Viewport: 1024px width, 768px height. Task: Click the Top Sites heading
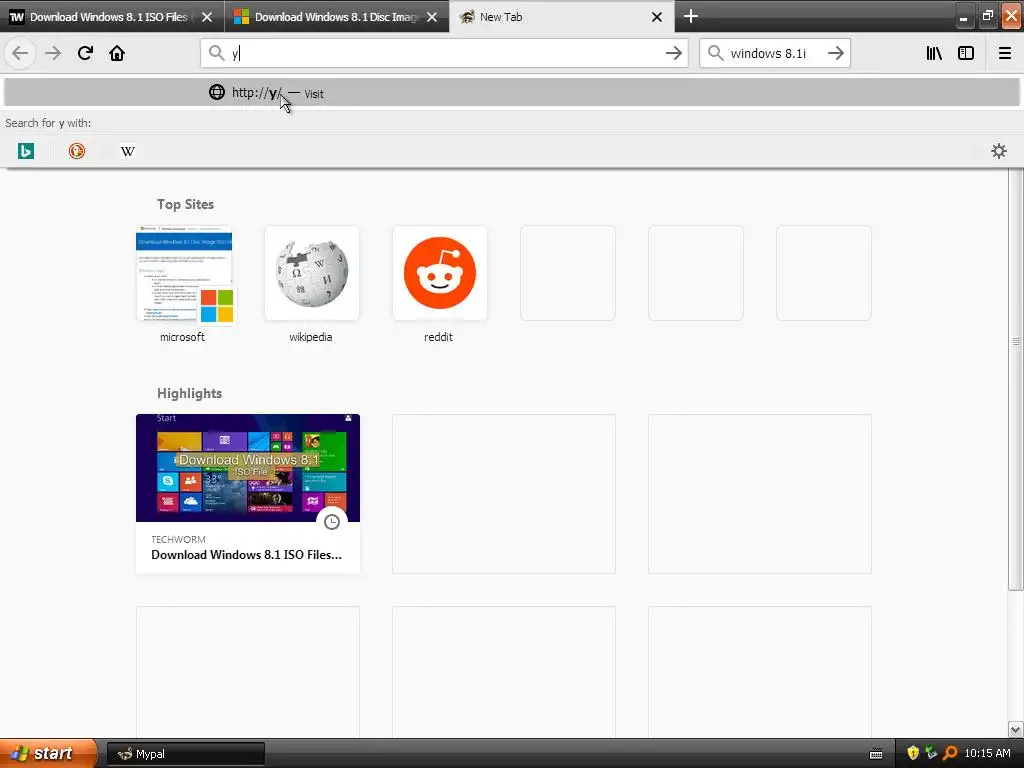pyautogui.click(x=185, y=204)
